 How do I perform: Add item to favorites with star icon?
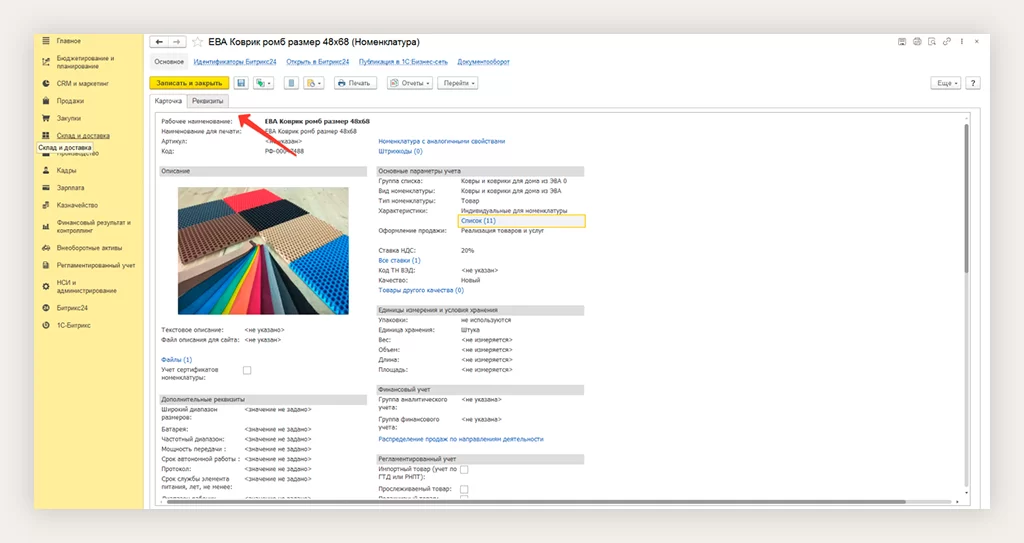point(197,42)
